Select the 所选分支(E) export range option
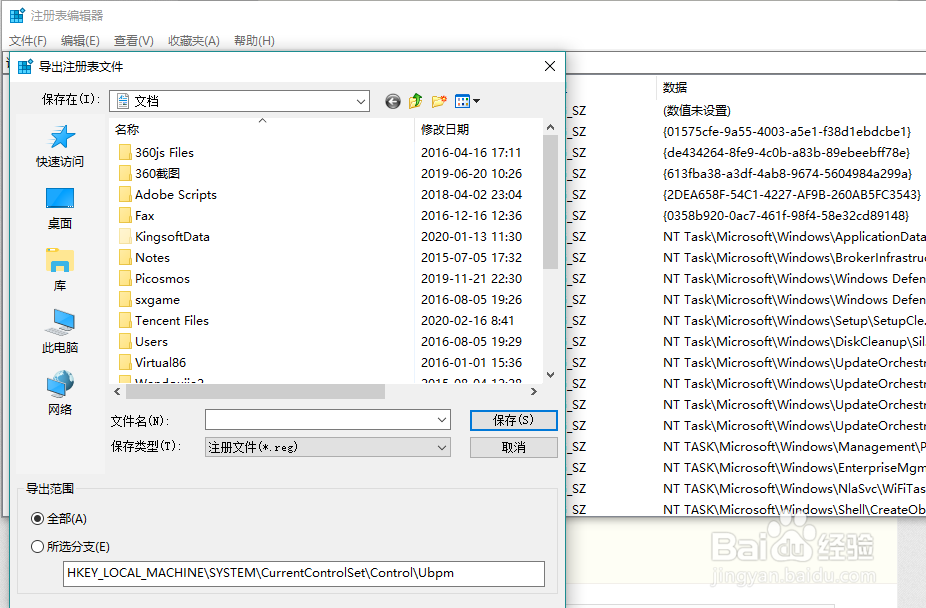 [70, 547]
